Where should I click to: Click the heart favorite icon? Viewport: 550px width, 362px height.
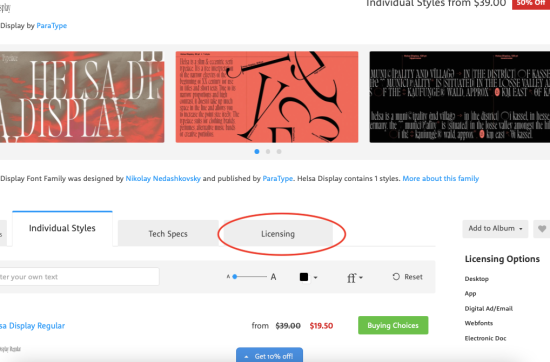point(542,229)
